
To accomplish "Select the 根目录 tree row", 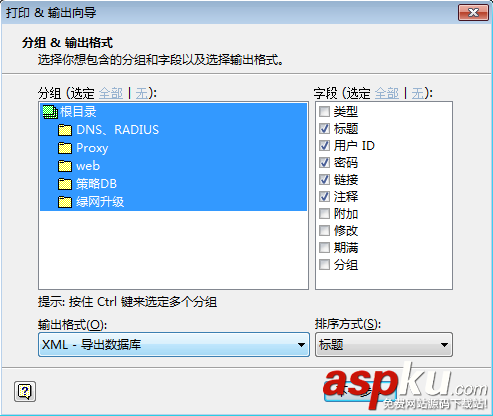I will point(173,112).
